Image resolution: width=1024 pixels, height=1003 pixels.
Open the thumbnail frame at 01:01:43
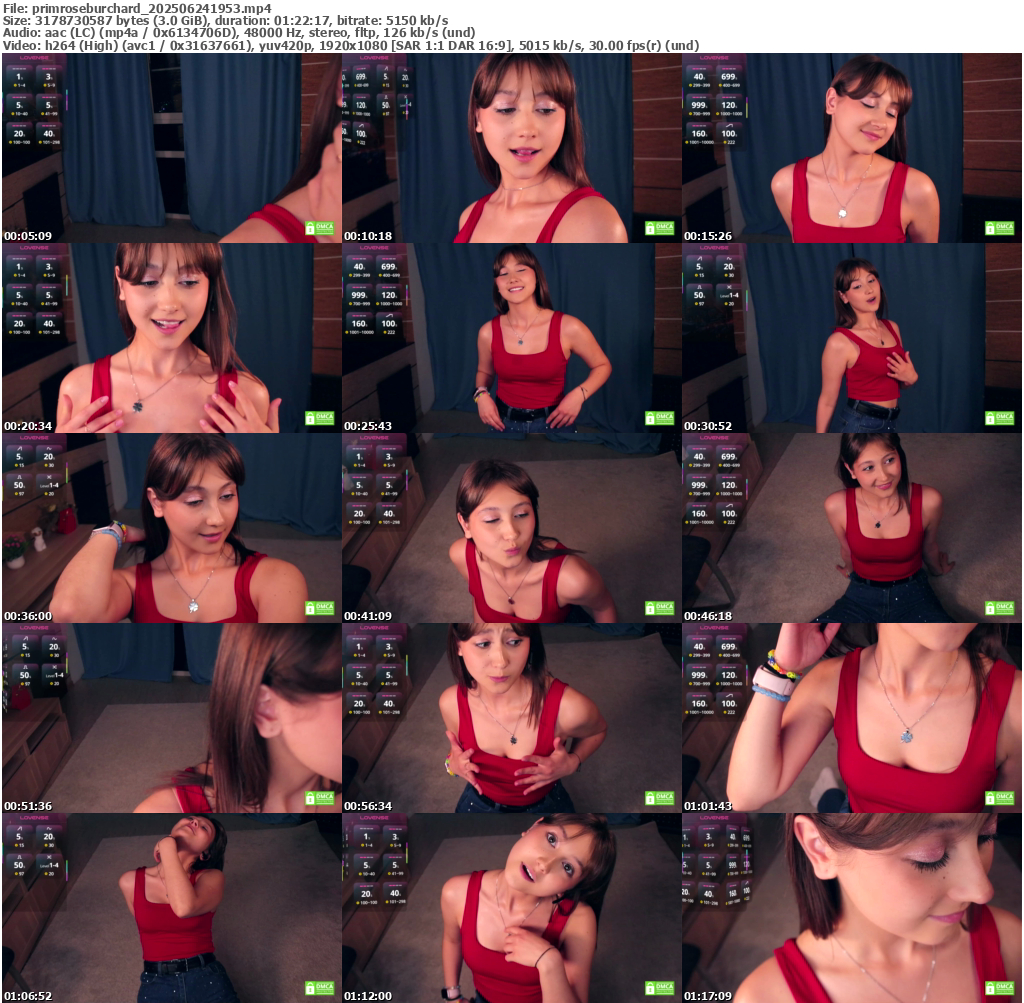click(x=852, y=718)
